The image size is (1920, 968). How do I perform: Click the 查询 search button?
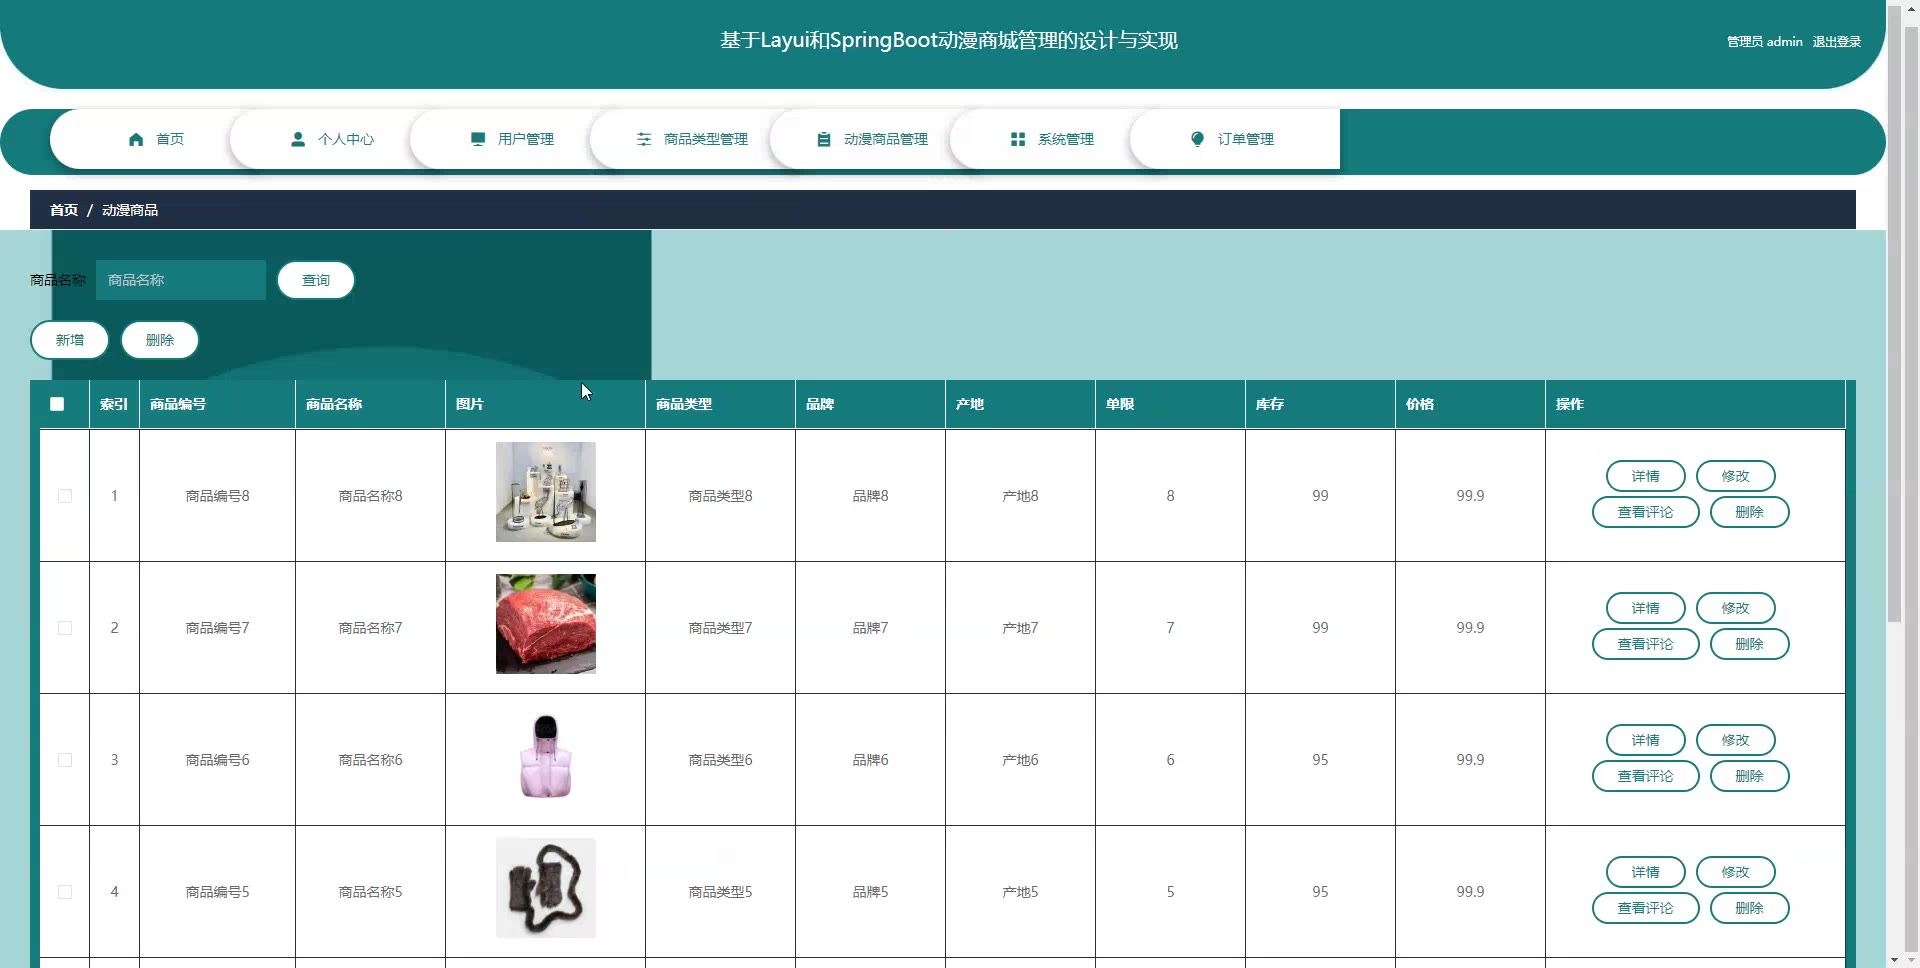point(316,280)
